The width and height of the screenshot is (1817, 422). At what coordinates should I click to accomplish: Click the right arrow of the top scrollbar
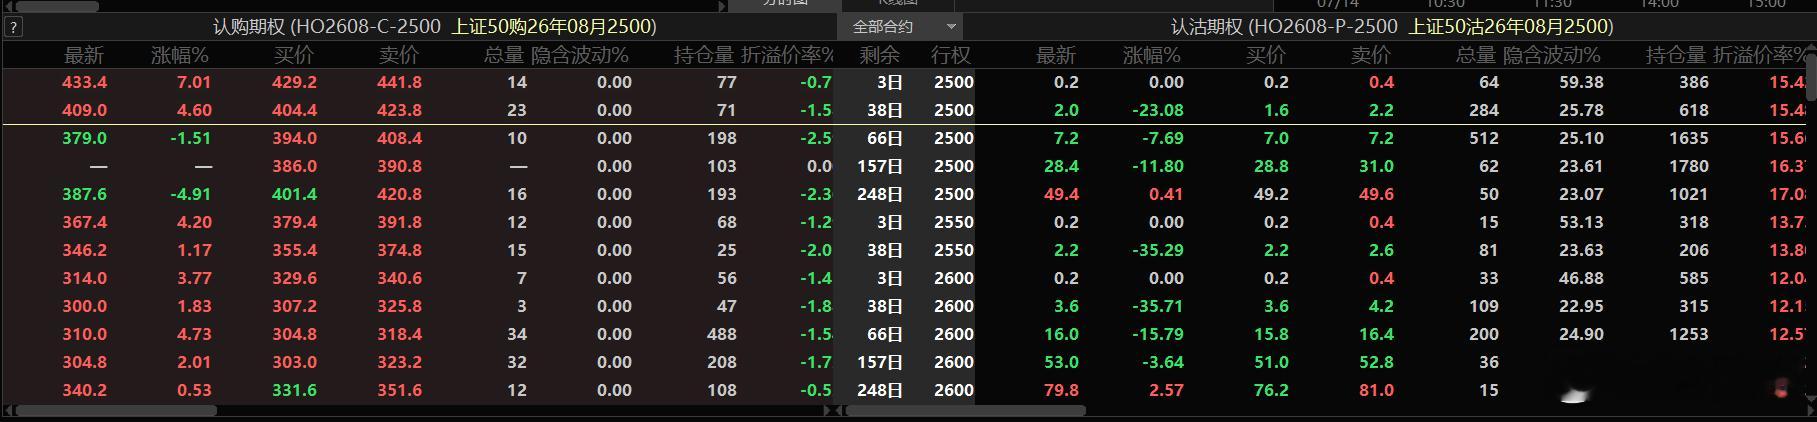coord(723,6)
